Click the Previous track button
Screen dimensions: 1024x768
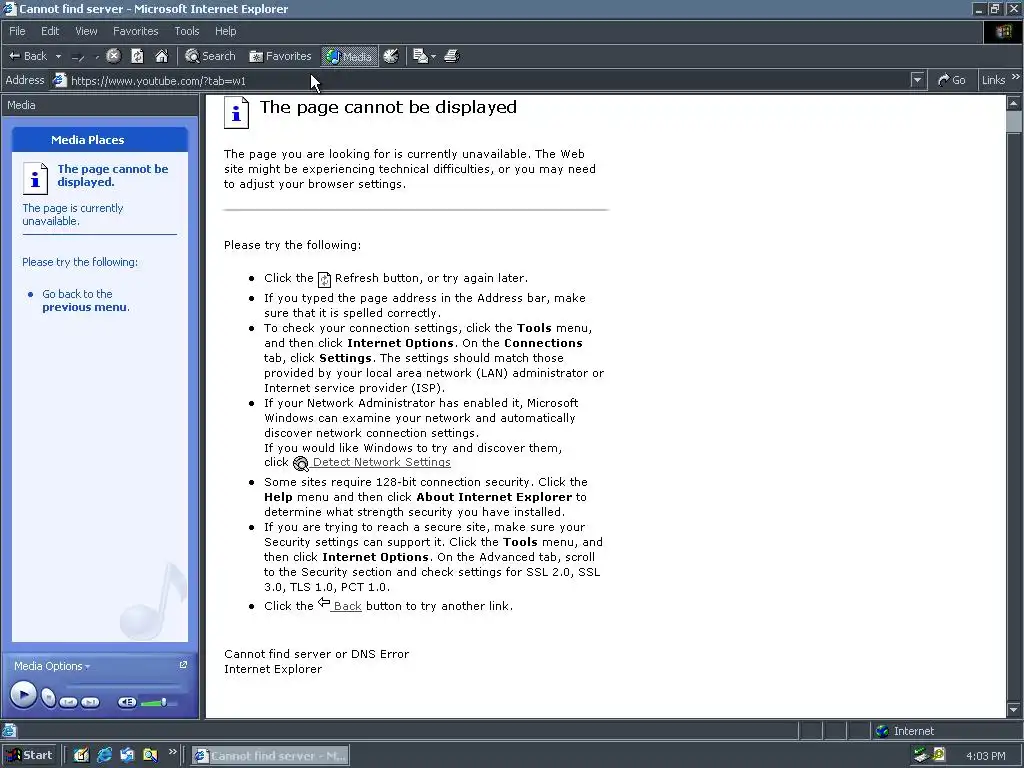68,702
